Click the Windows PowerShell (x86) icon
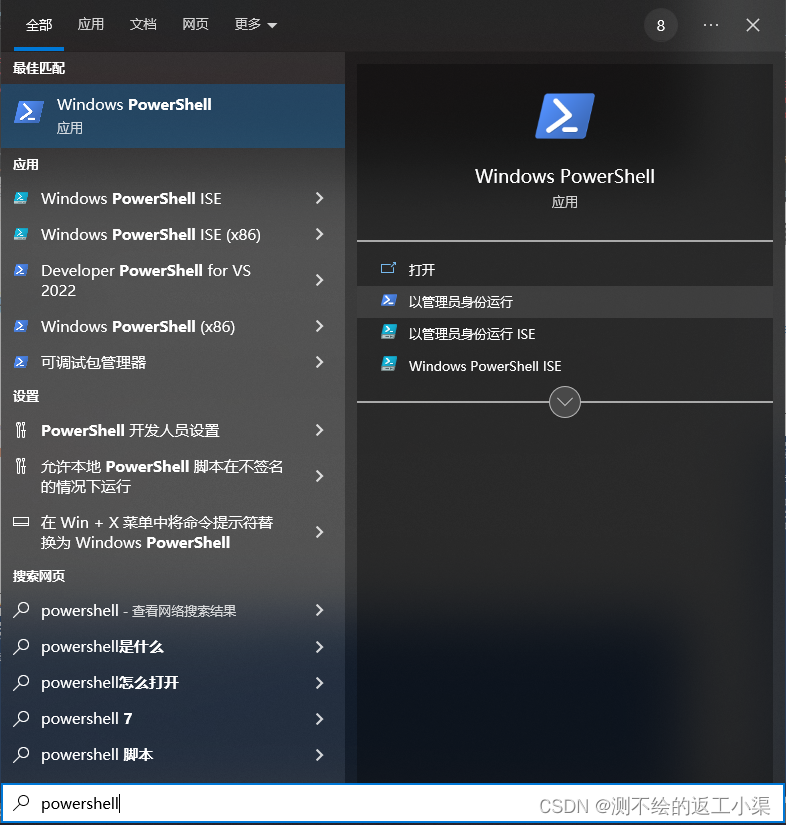Screen dimensions: 786x825 click(x=21, y=326)
